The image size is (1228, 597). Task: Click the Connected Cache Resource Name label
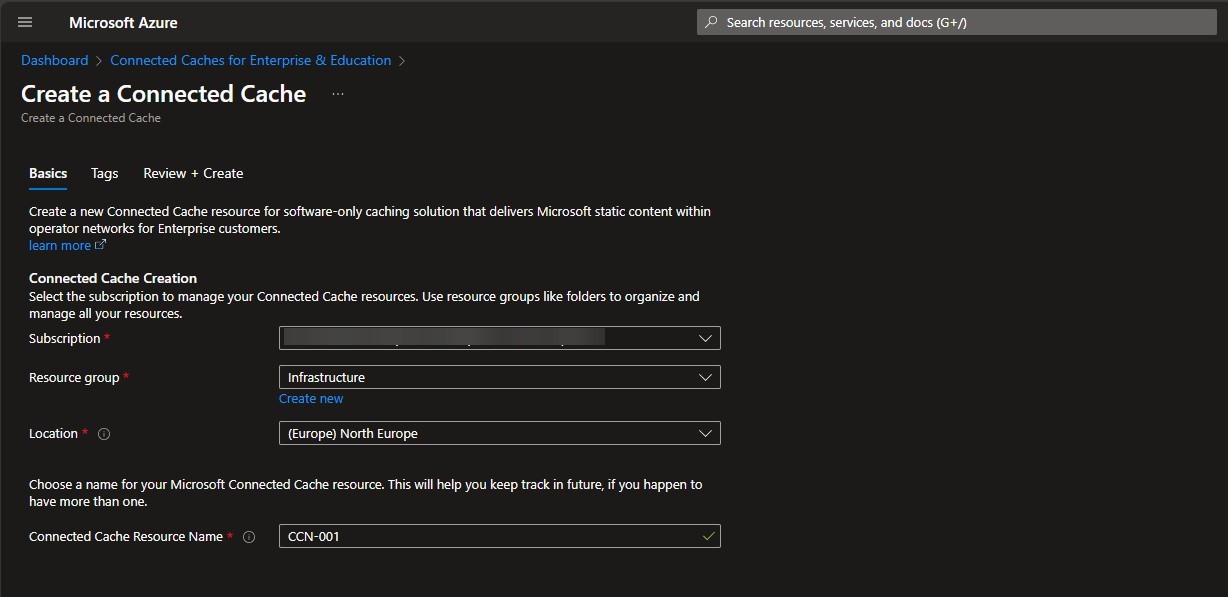coord(126,536)
